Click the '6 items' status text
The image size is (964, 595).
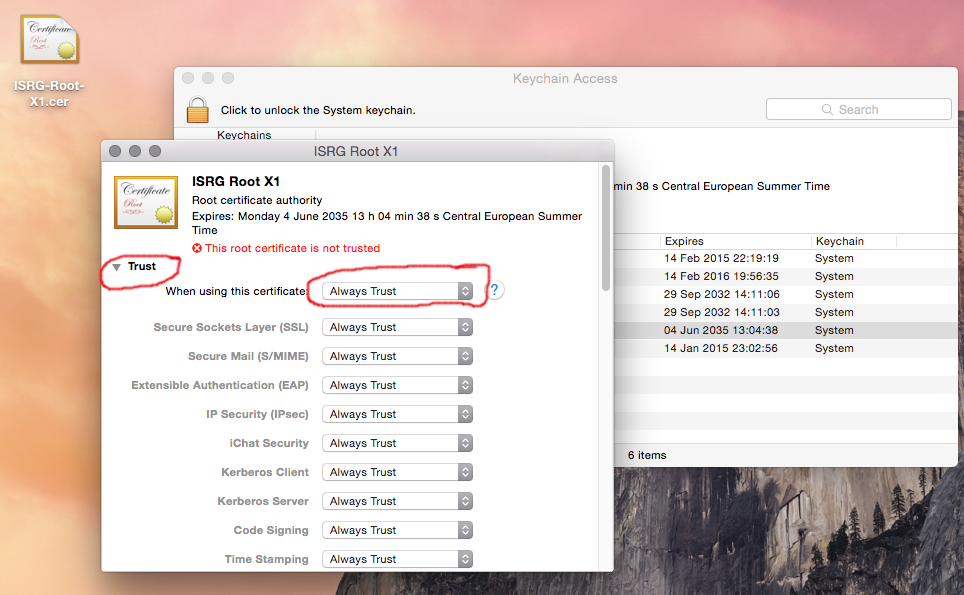point(647,455)
